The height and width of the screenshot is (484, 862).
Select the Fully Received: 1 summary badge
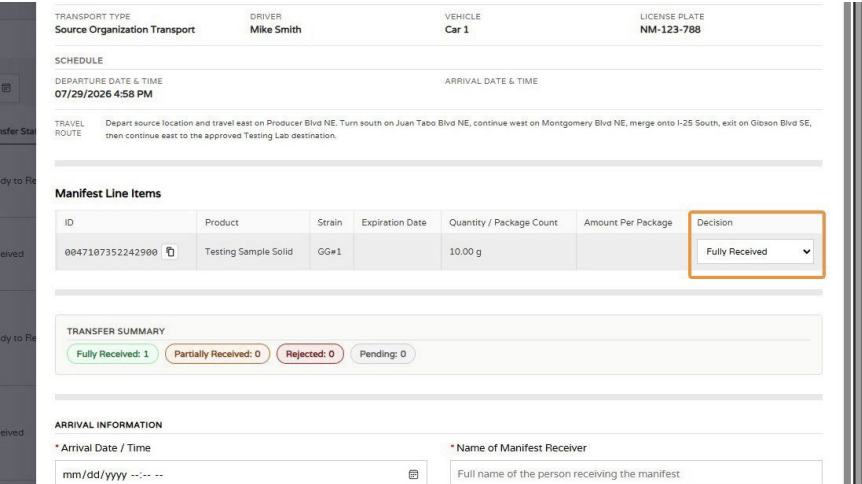pos(113,354)
